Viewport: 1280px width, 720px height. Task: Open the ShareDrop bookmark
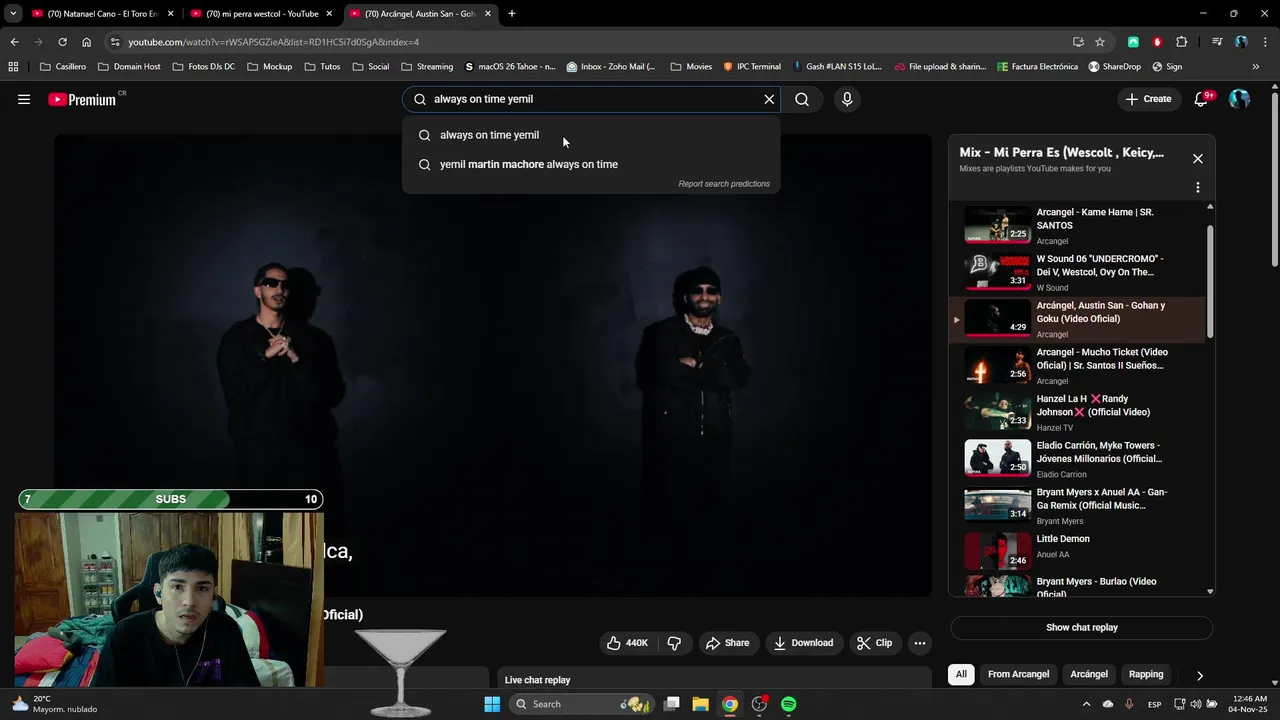click(x=1115, y=67)
